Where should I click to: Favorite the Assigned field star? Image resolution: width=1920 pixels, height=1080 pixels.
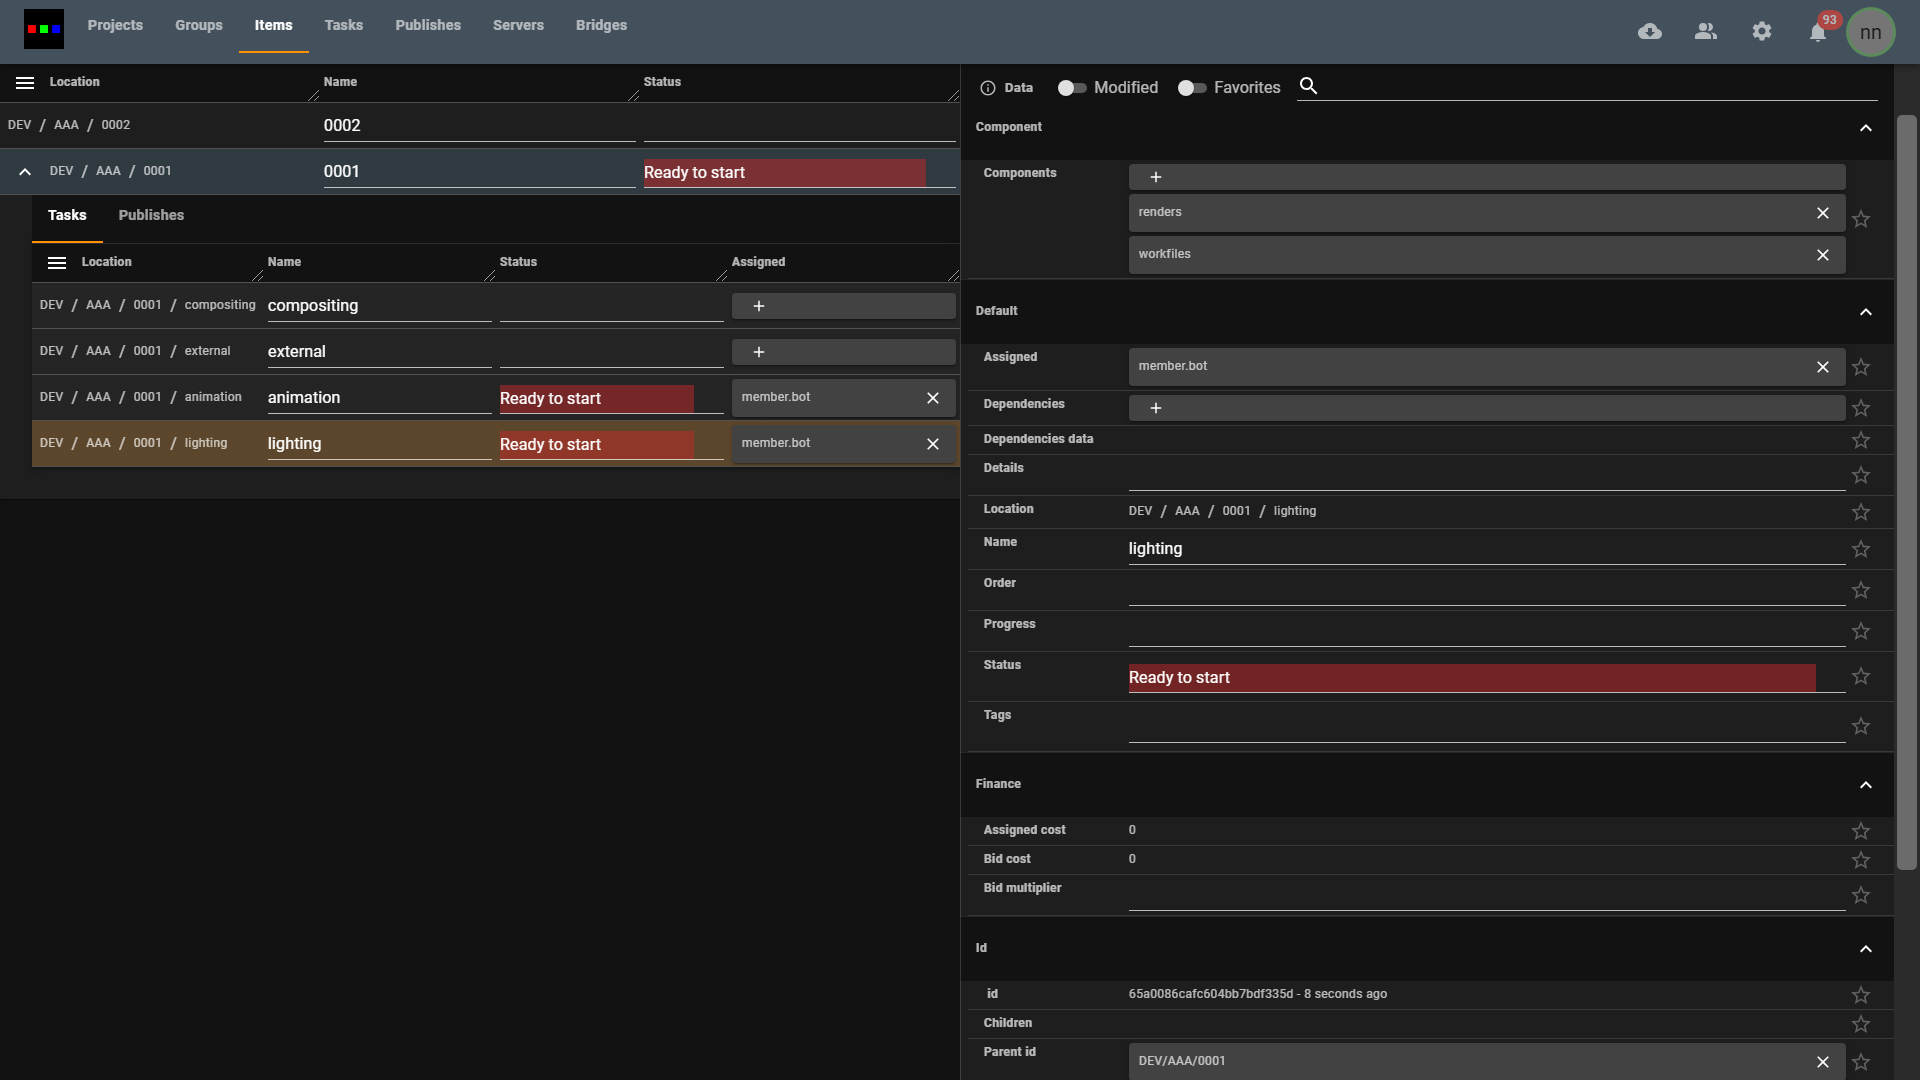pyautogui.click(x=1861, y=367)
